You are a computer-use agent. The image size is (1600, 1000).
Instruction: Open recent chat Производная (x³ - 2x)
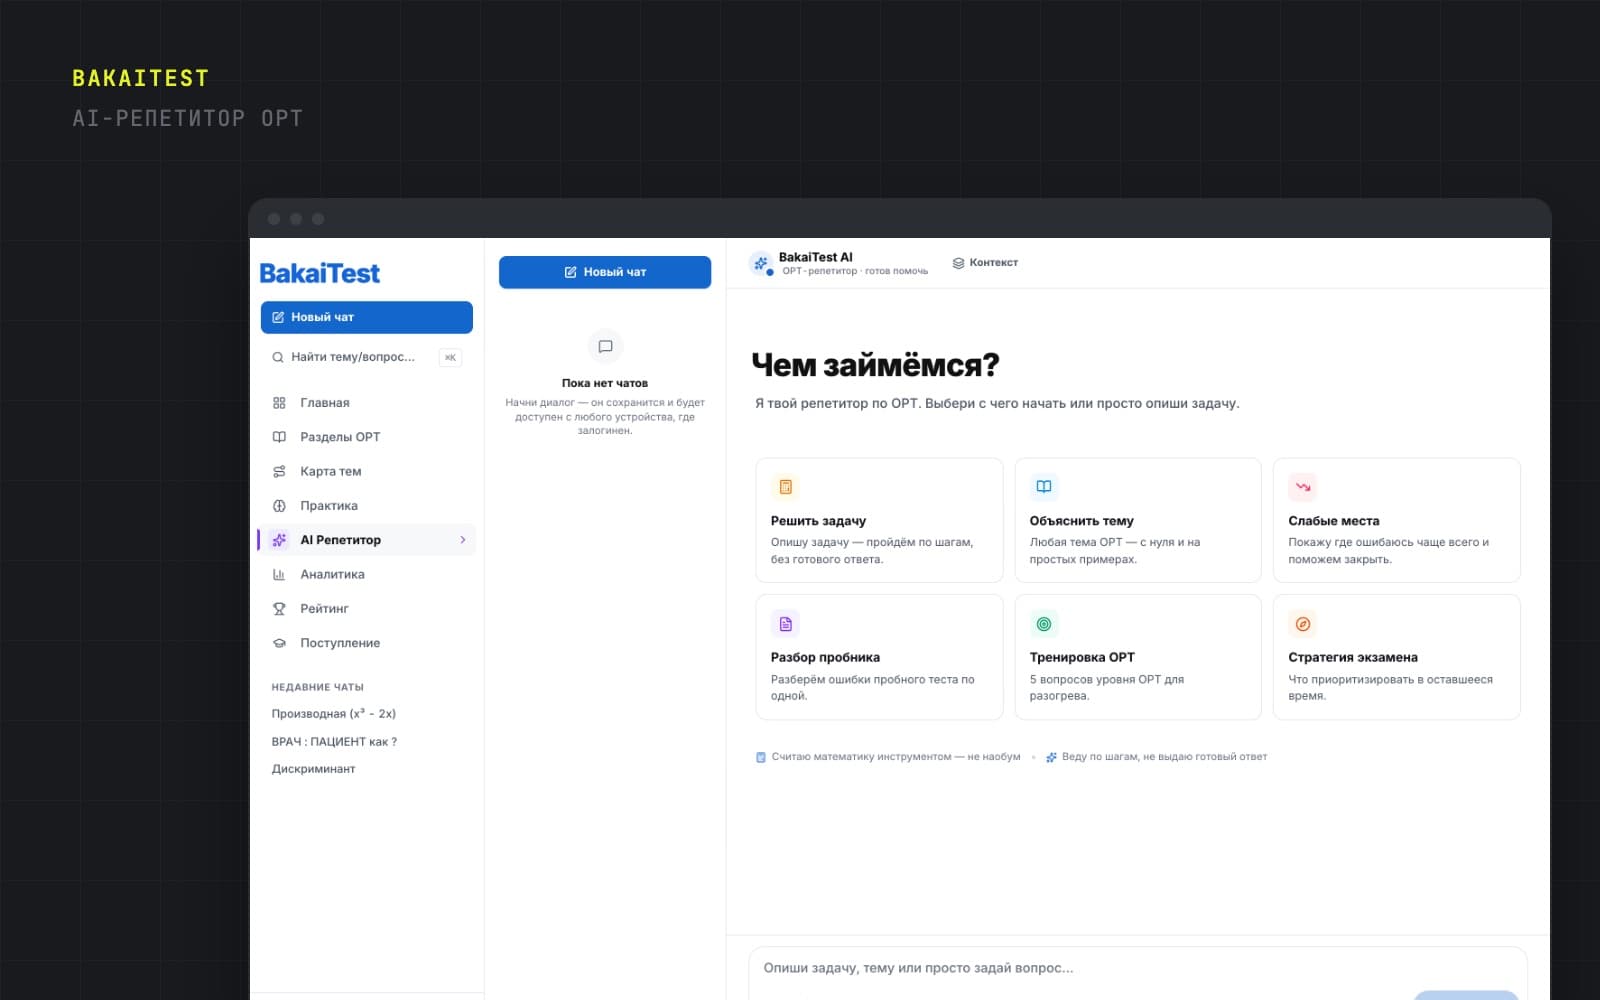click(334, 713)
